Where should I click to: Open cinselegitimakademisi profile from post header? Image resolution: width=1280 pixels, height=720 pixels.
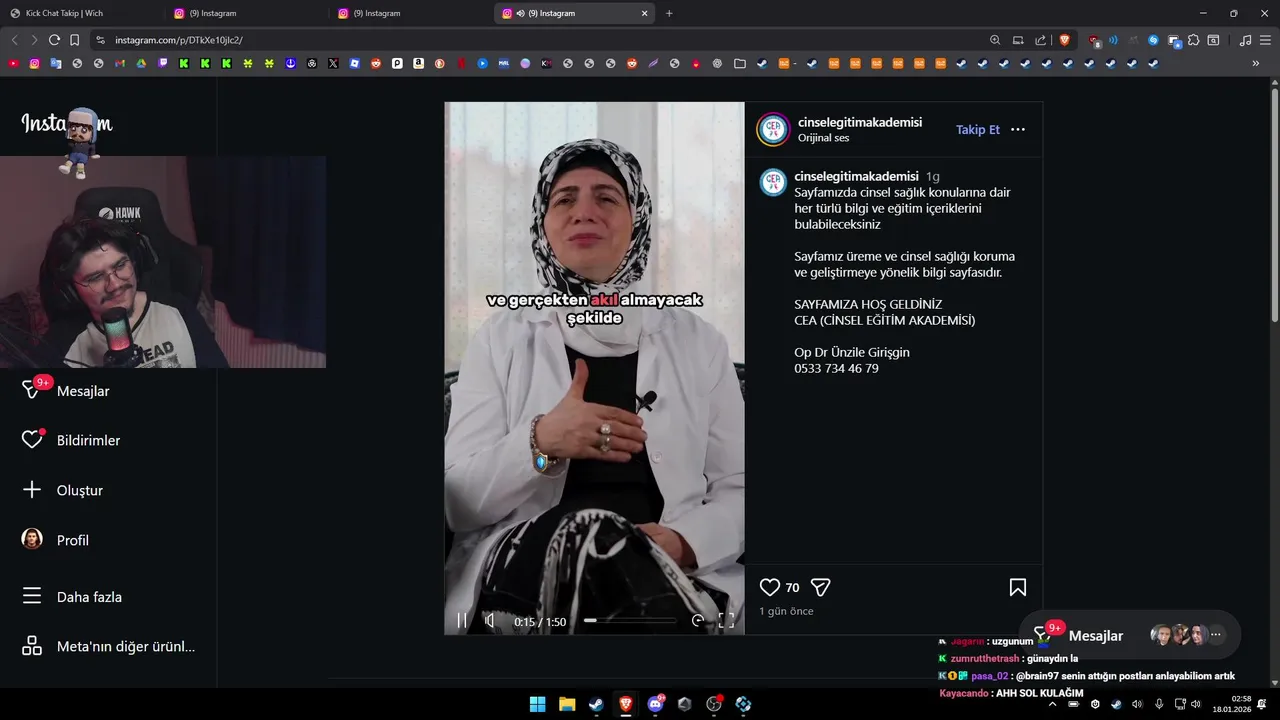click(860, 122)
